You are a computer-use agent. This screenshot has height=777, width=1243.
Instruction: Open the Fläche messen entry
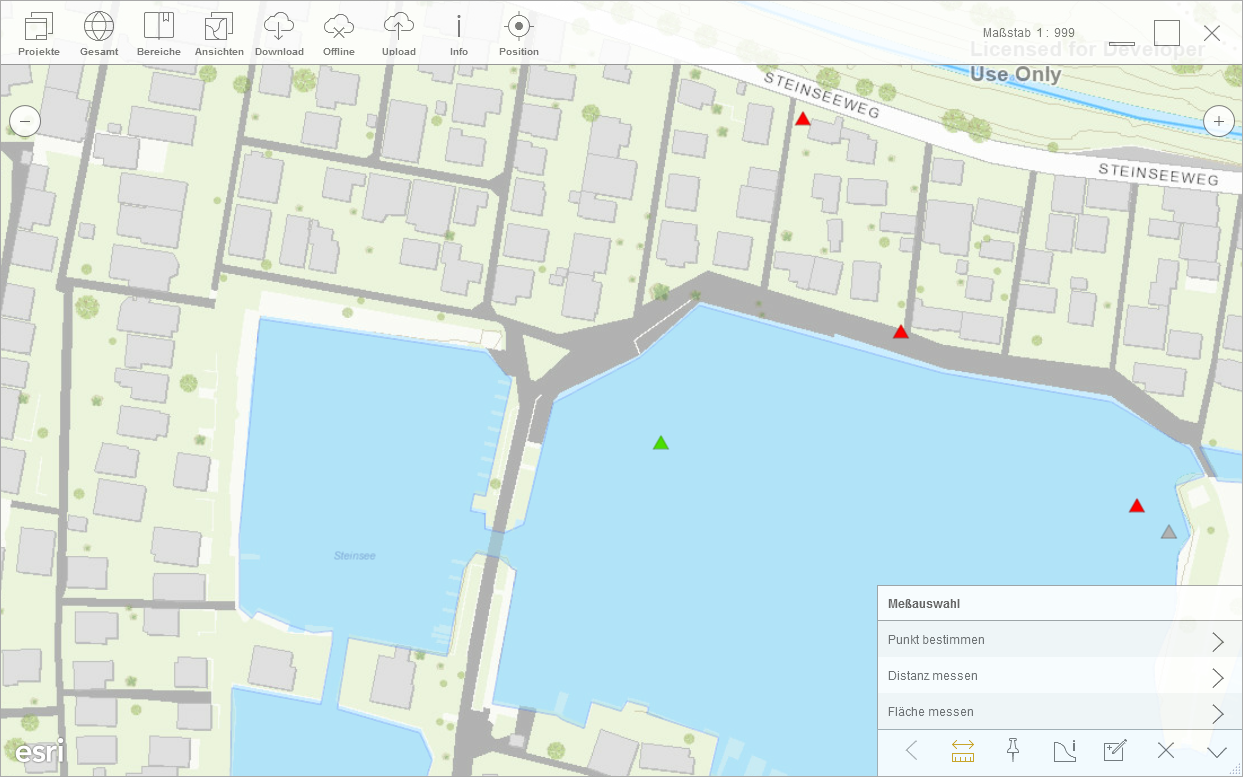pos(1057,712)
